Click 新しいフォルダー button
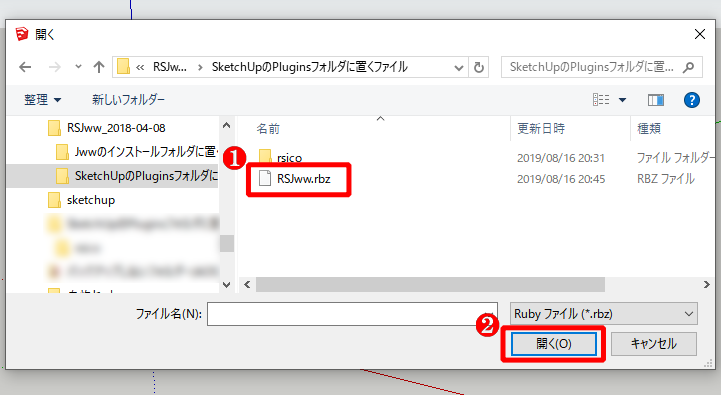The height and width of the screenshot is (395, 721). click(128, 100)
